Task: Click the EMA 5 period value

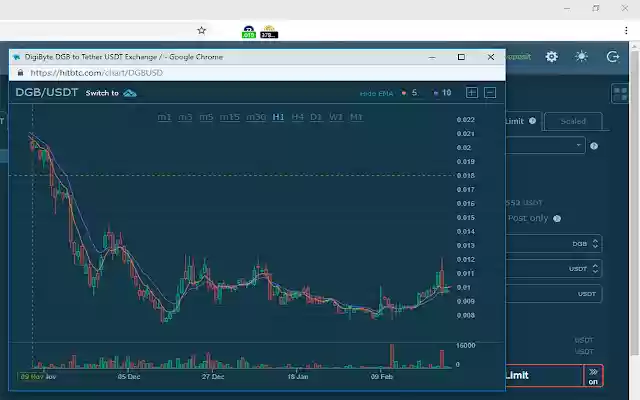Action: (x=415, y=93)
